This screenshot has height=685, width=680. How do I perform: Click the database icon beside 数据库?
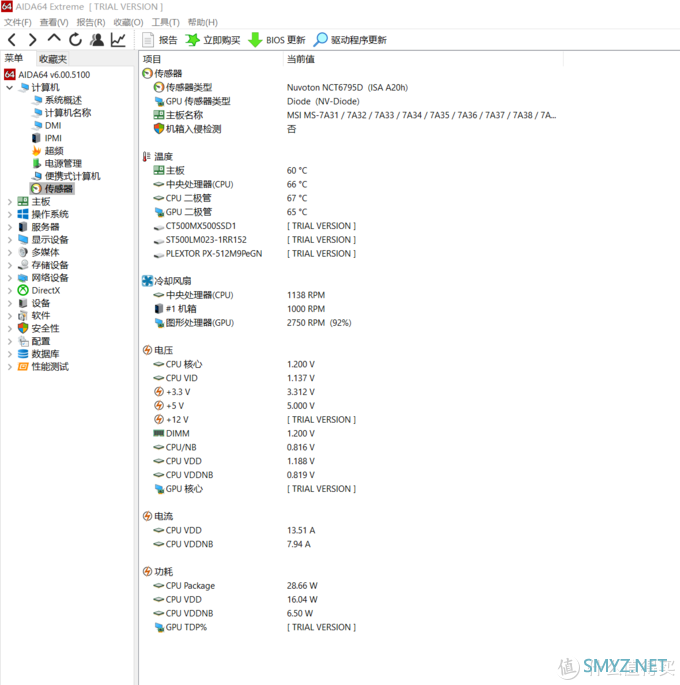pos(23,354)
